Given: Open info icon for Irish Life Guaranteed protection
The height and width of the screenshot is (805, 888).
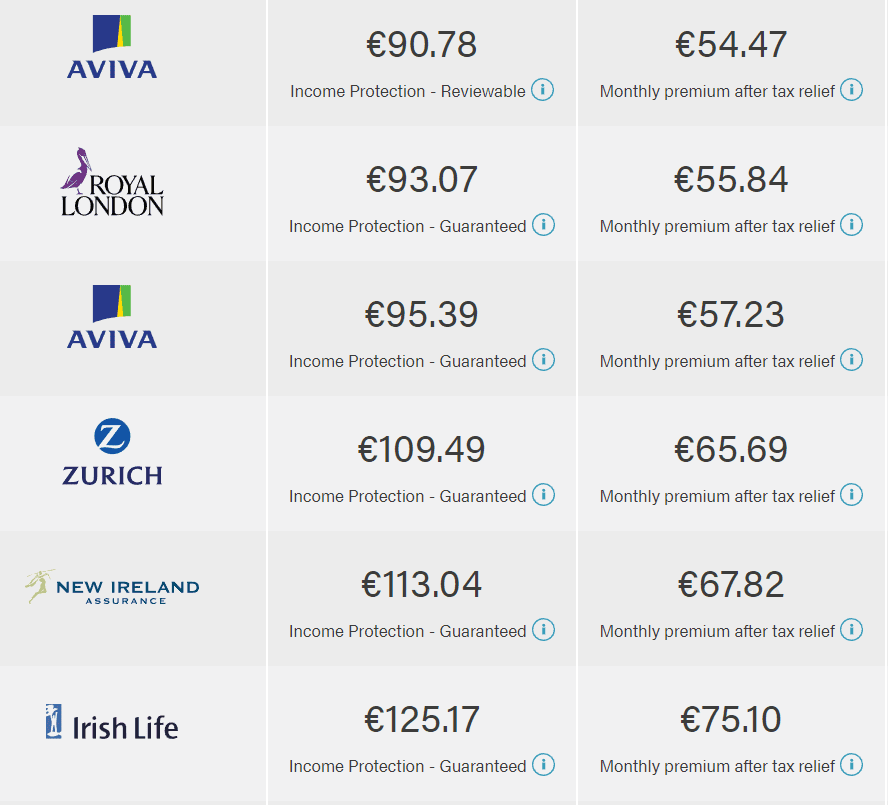Looking at the screenshot, I should pos(543,765).
